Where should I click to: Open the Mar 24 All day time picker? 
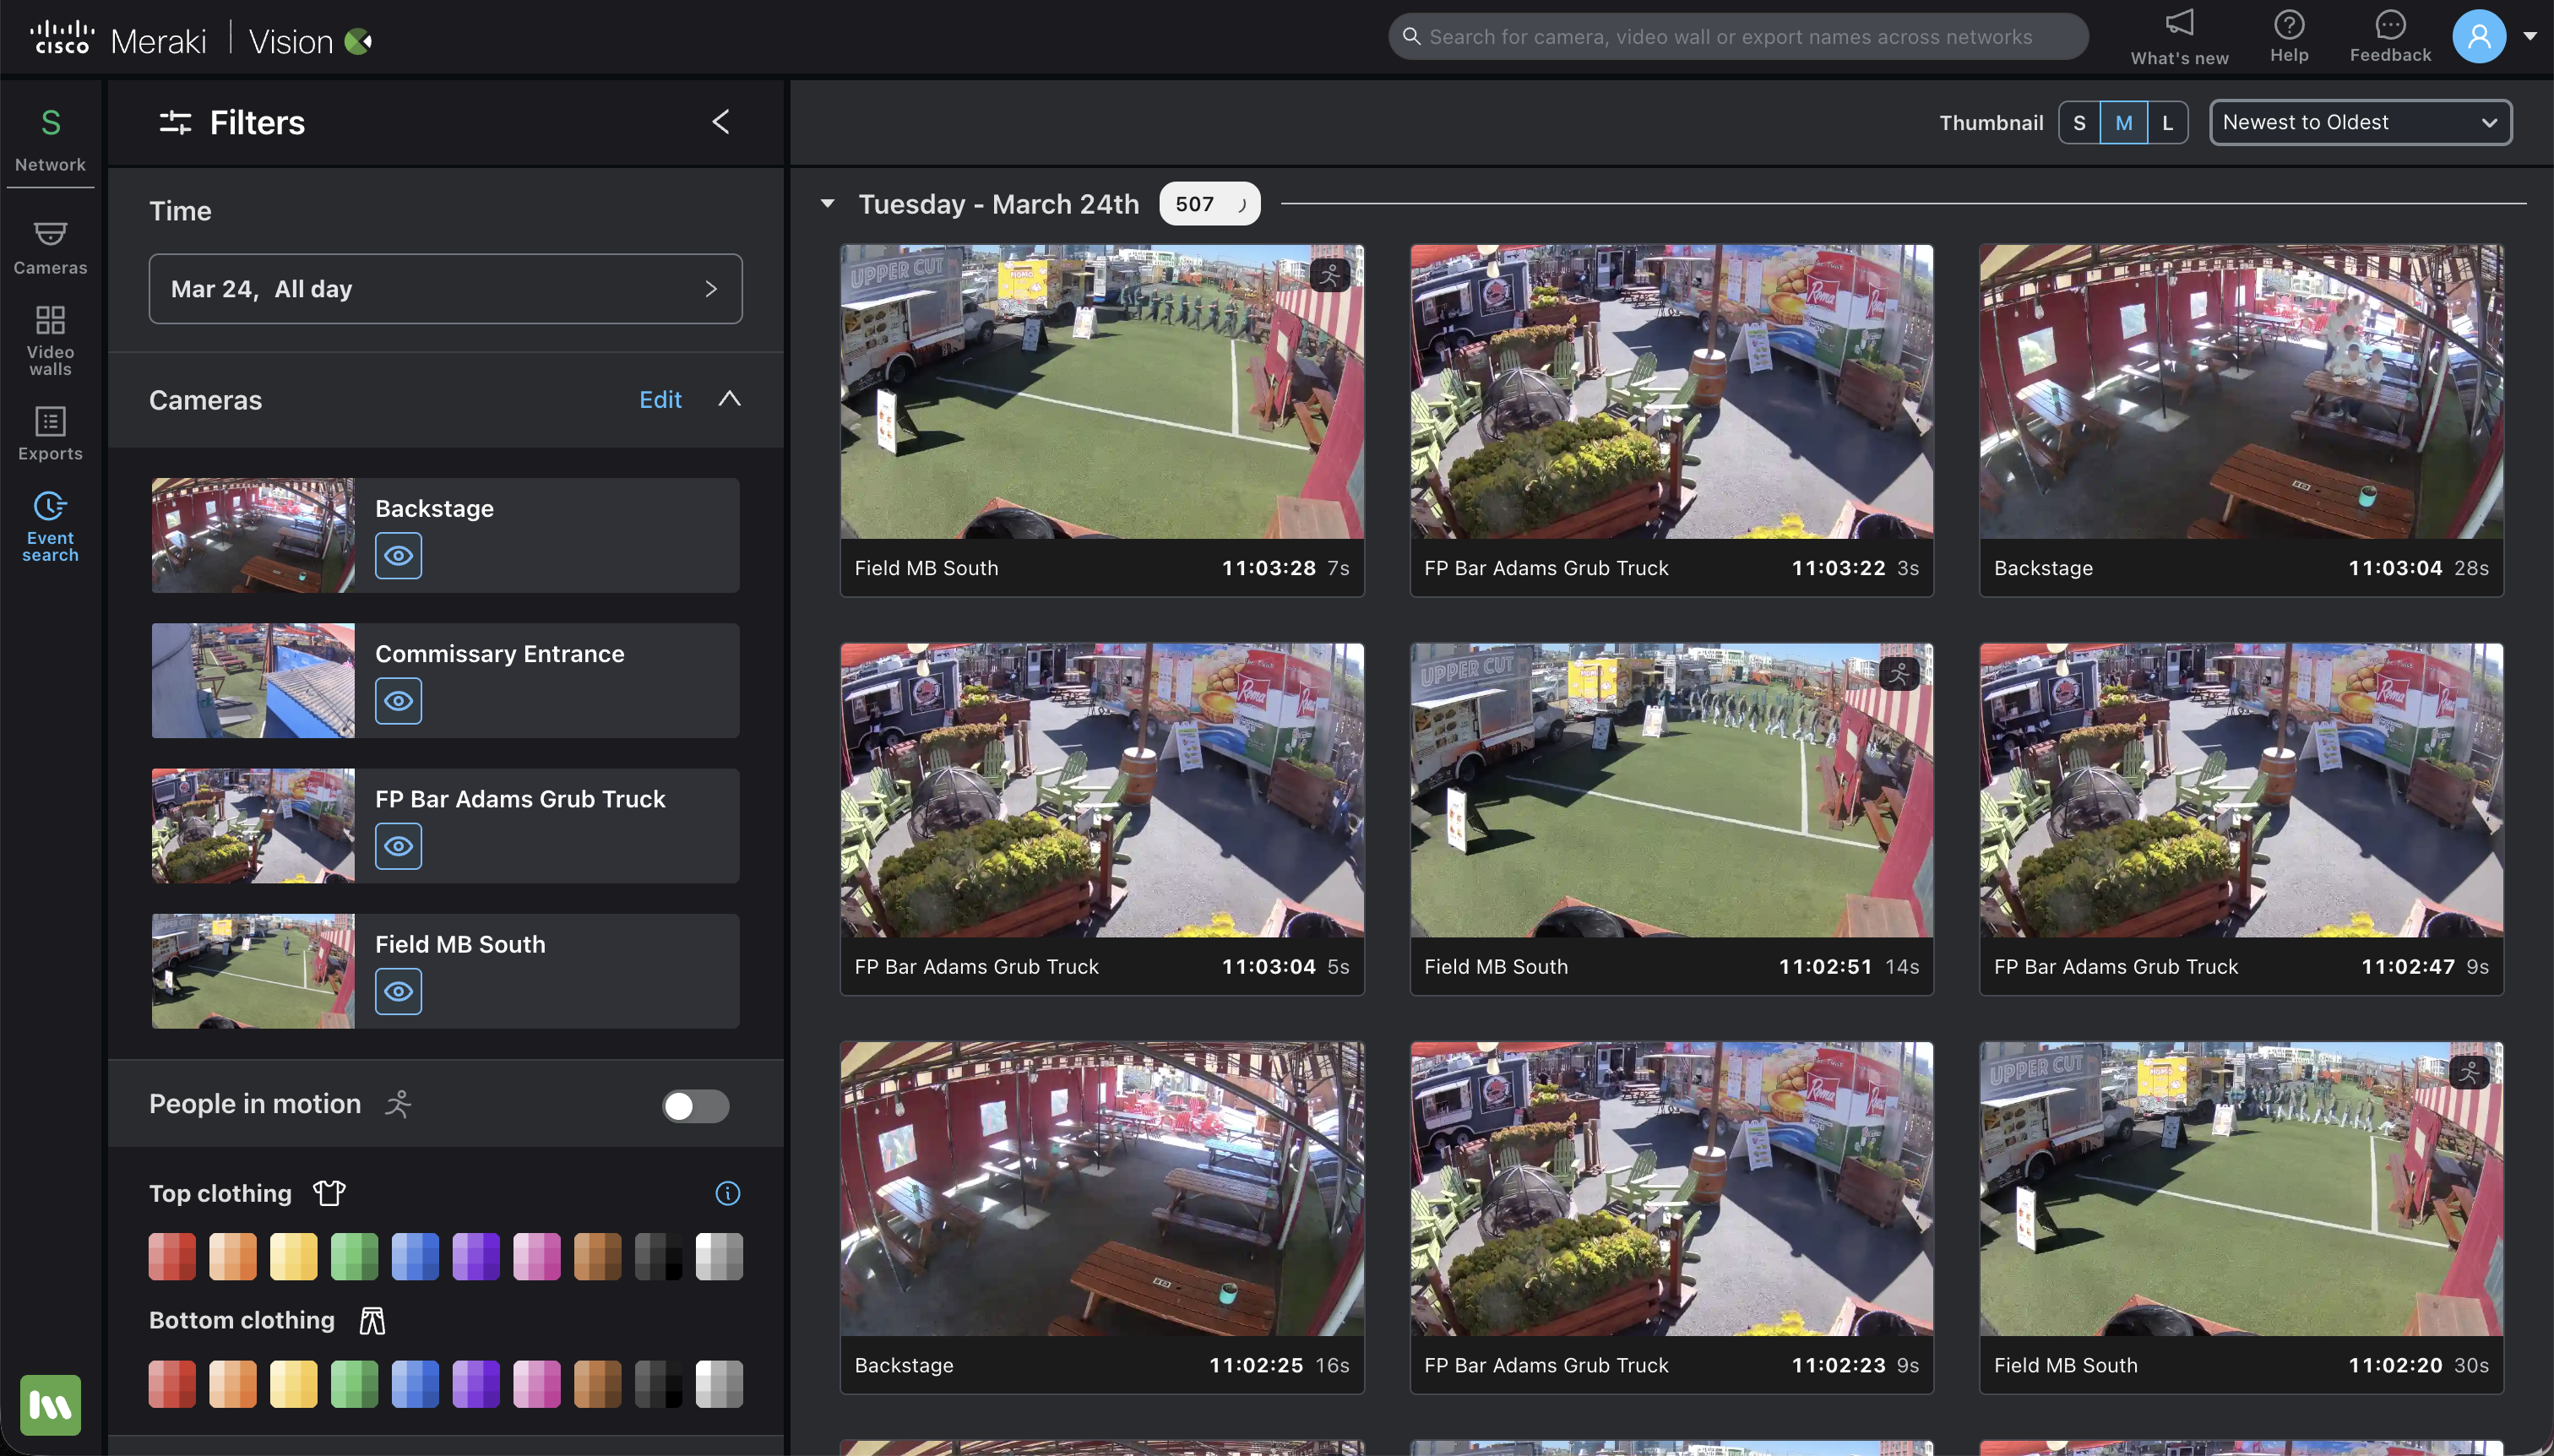pos(445,289)
